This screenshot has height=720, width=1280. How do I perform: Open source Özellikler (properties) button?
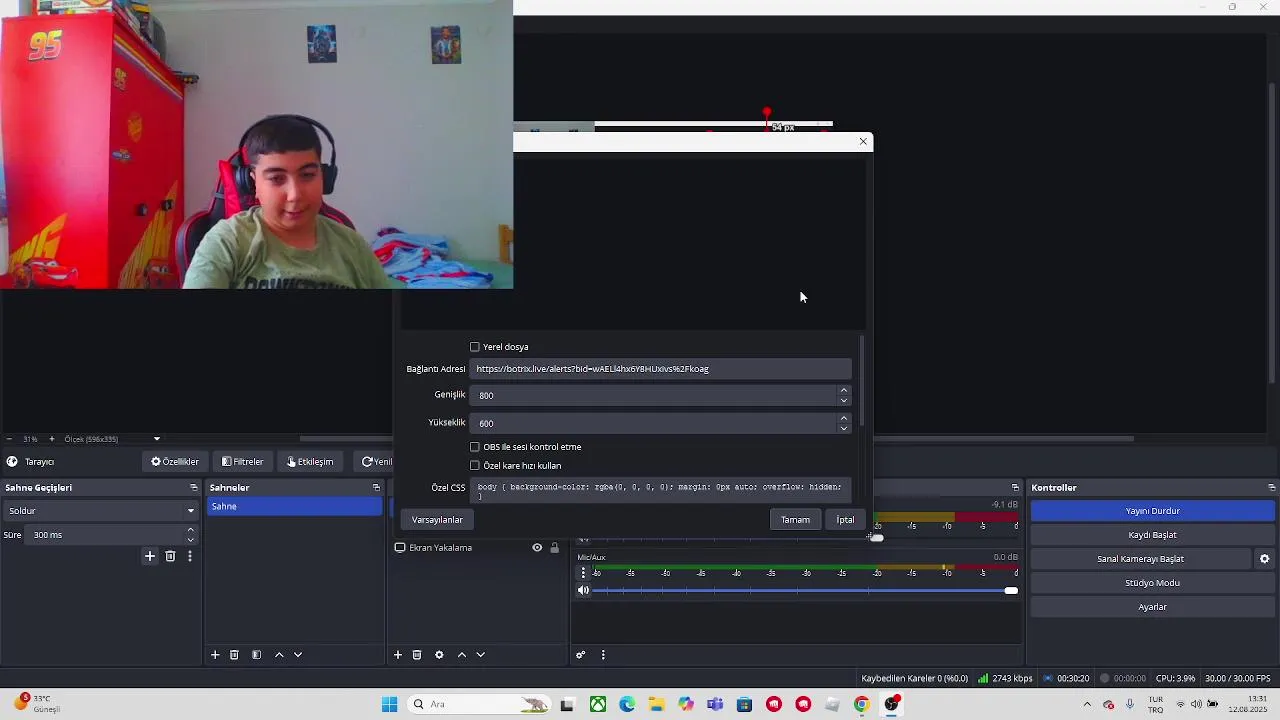tap(175, 462)
